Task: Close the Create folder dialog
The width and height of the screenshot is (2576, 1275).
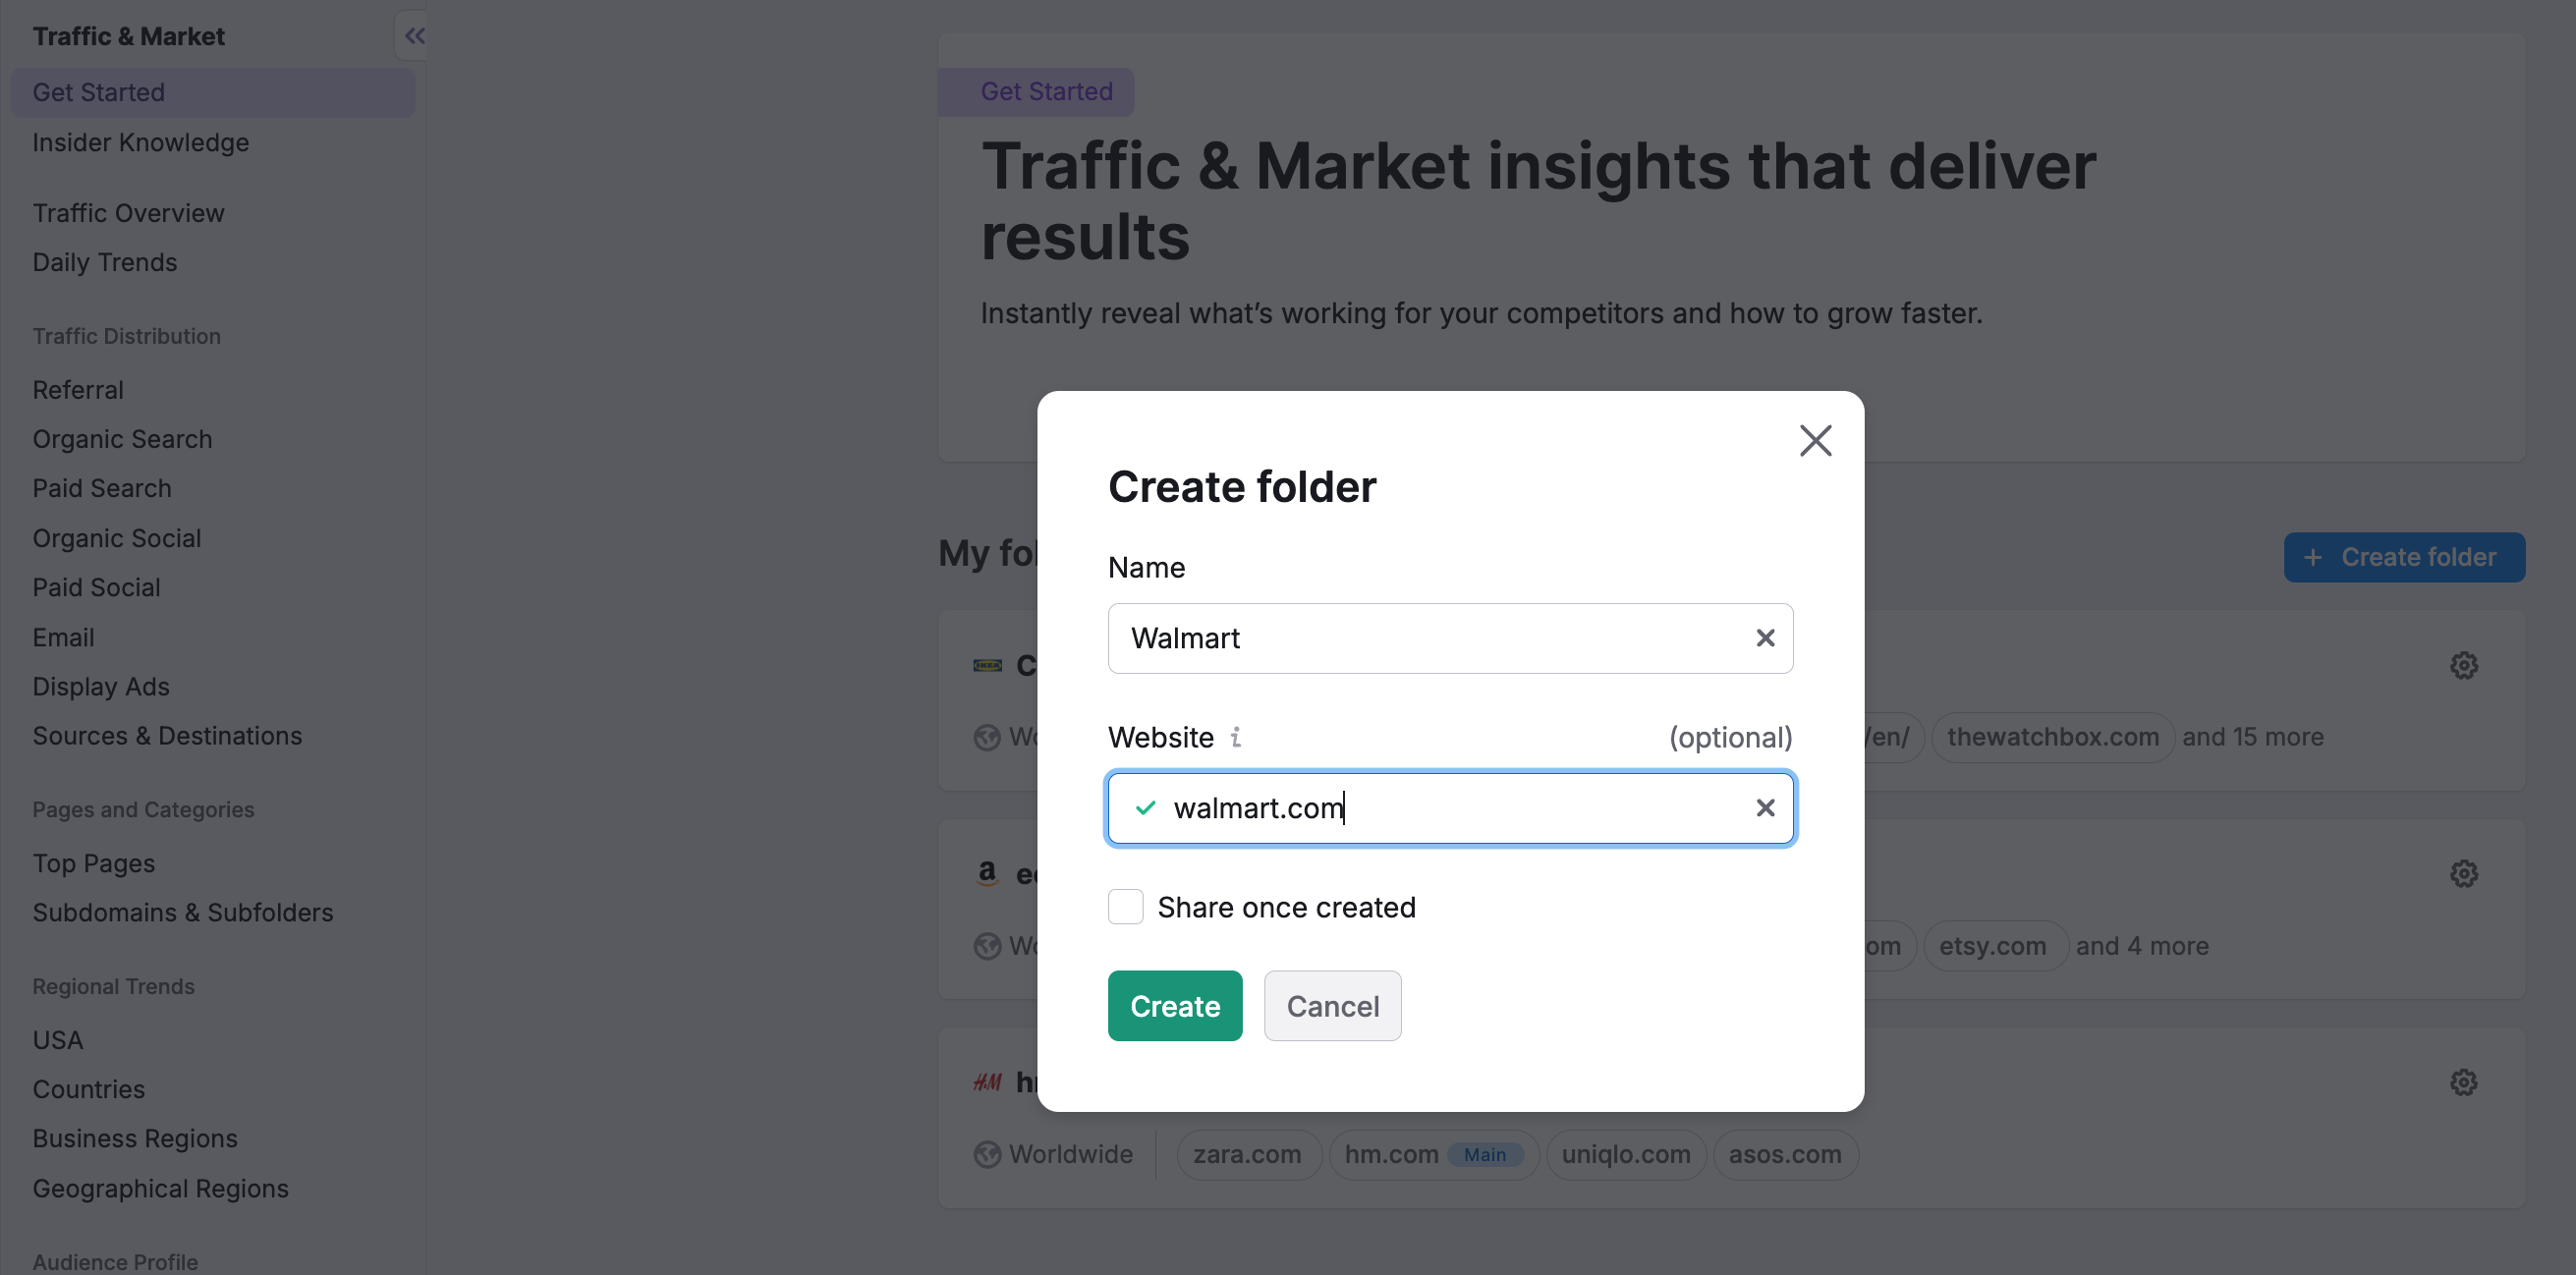Action: point(1815,440)
